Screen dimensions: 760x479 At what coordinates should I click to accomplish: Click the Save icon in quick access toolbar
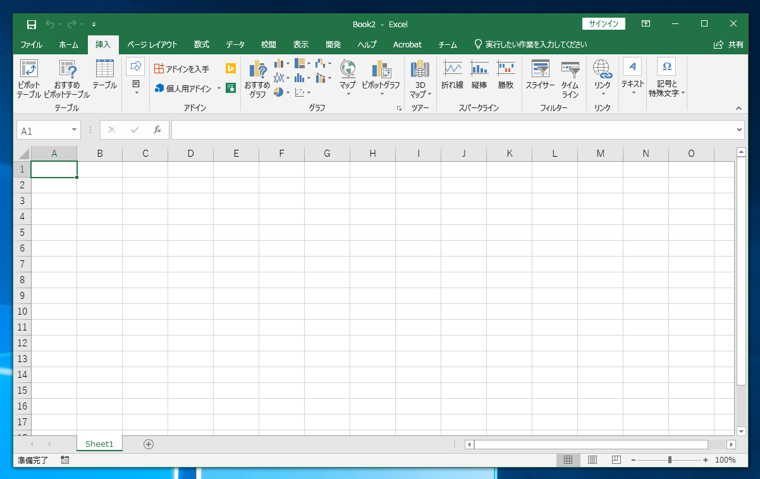31,24
